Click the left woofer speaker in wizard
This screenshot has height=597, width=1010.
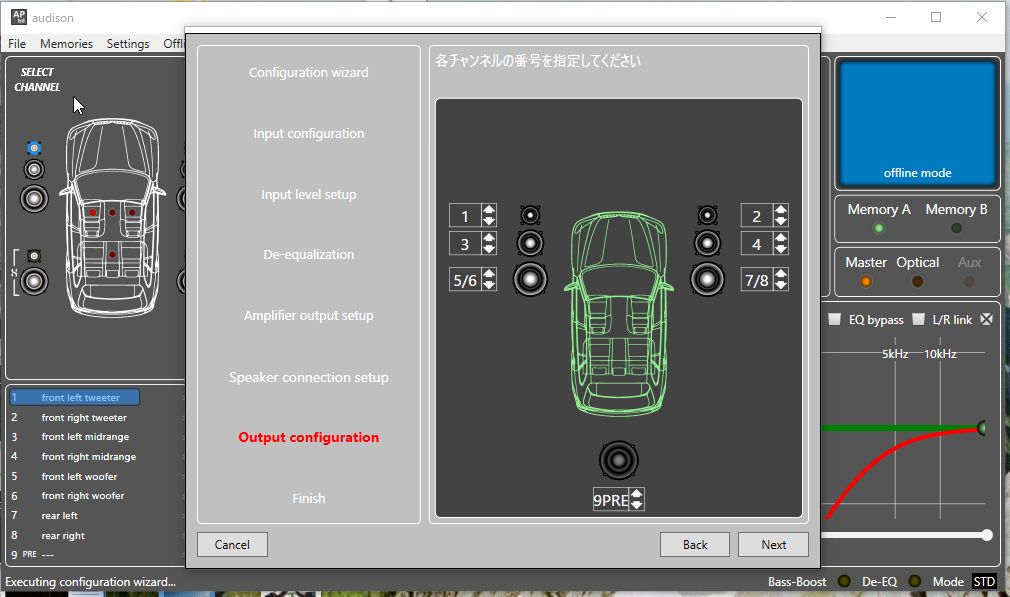(530, 280)
